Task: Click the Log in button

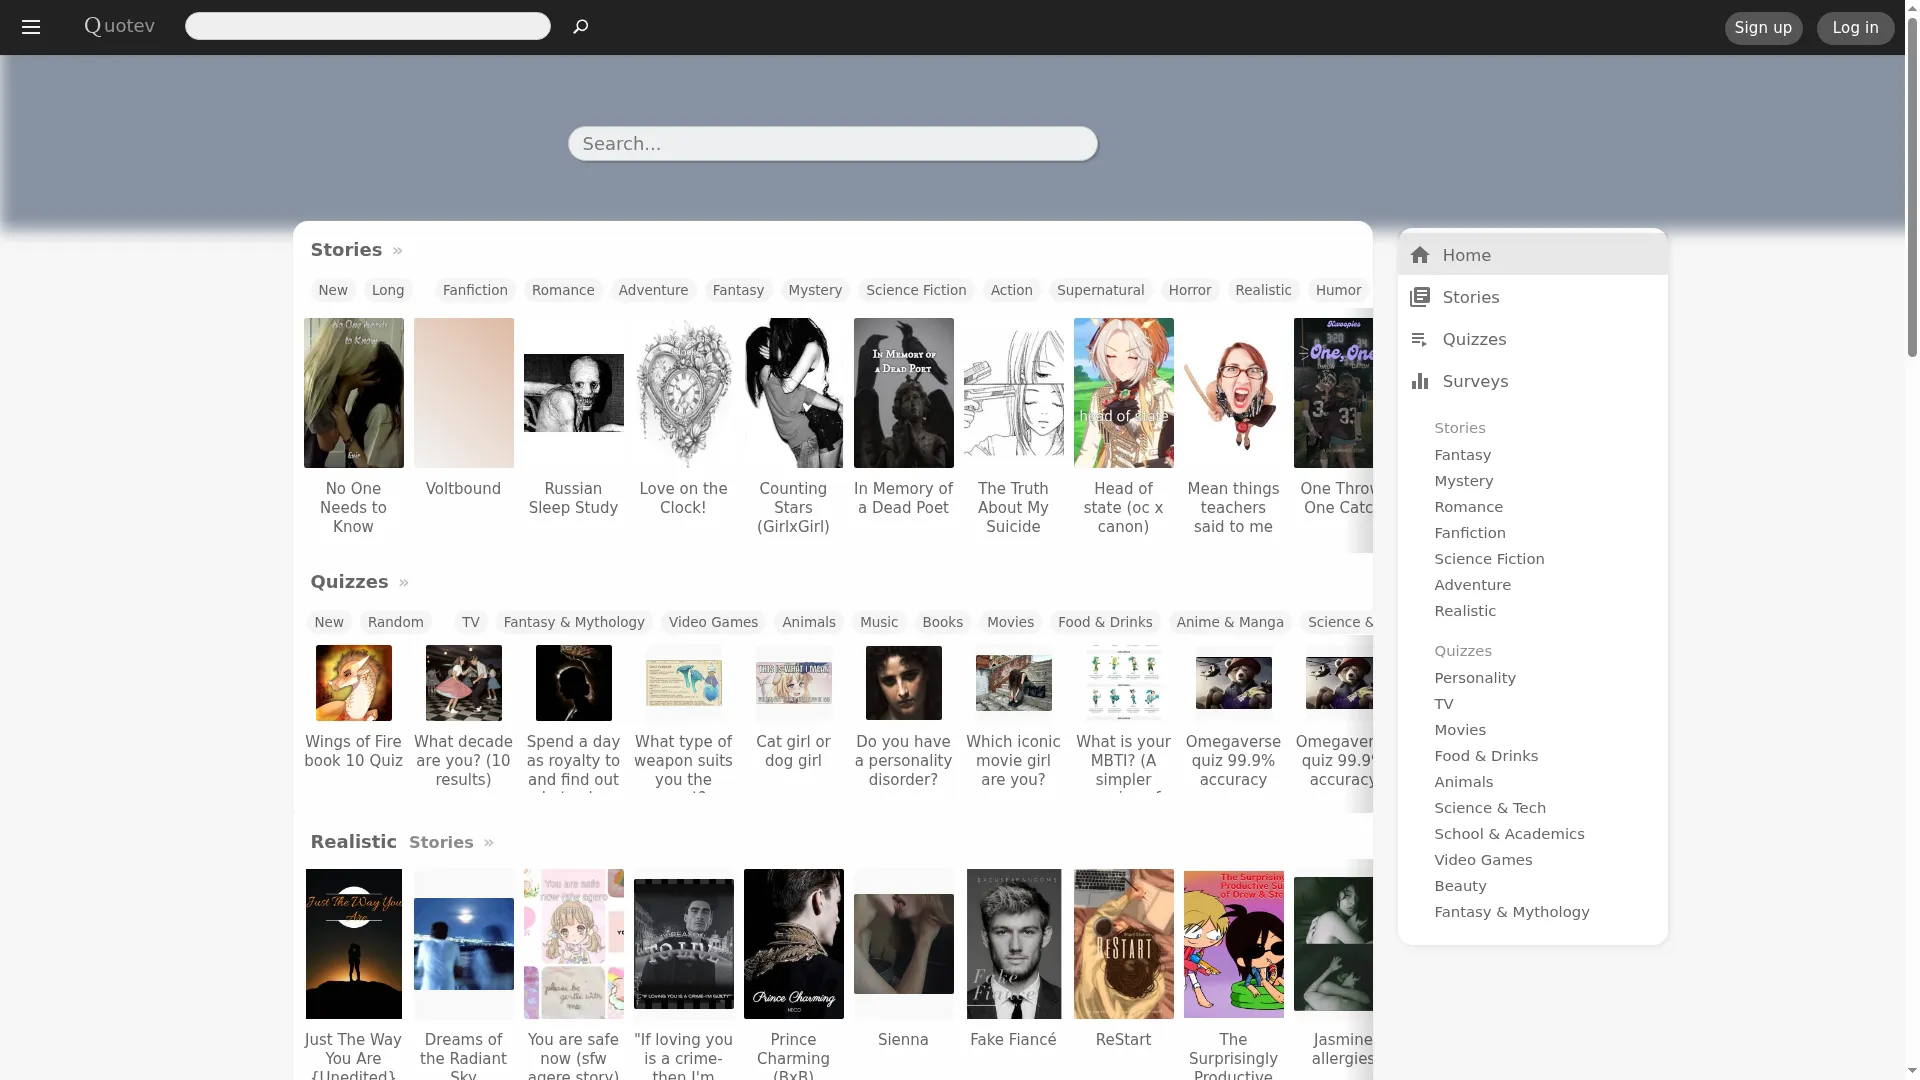Action: click(1855, 28)
